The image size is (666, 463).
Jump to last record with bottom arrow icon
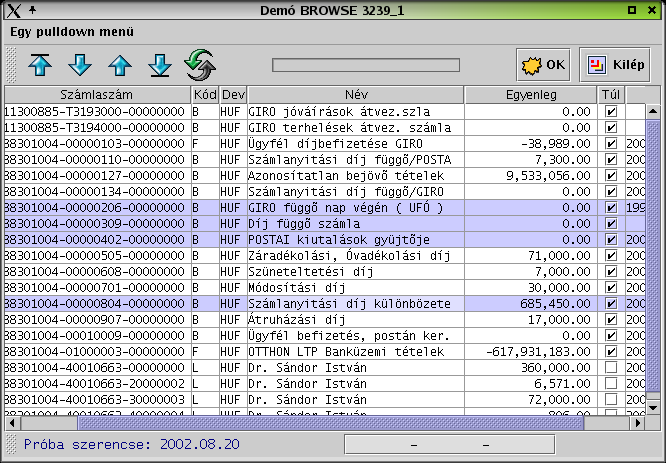pos(160,65)
